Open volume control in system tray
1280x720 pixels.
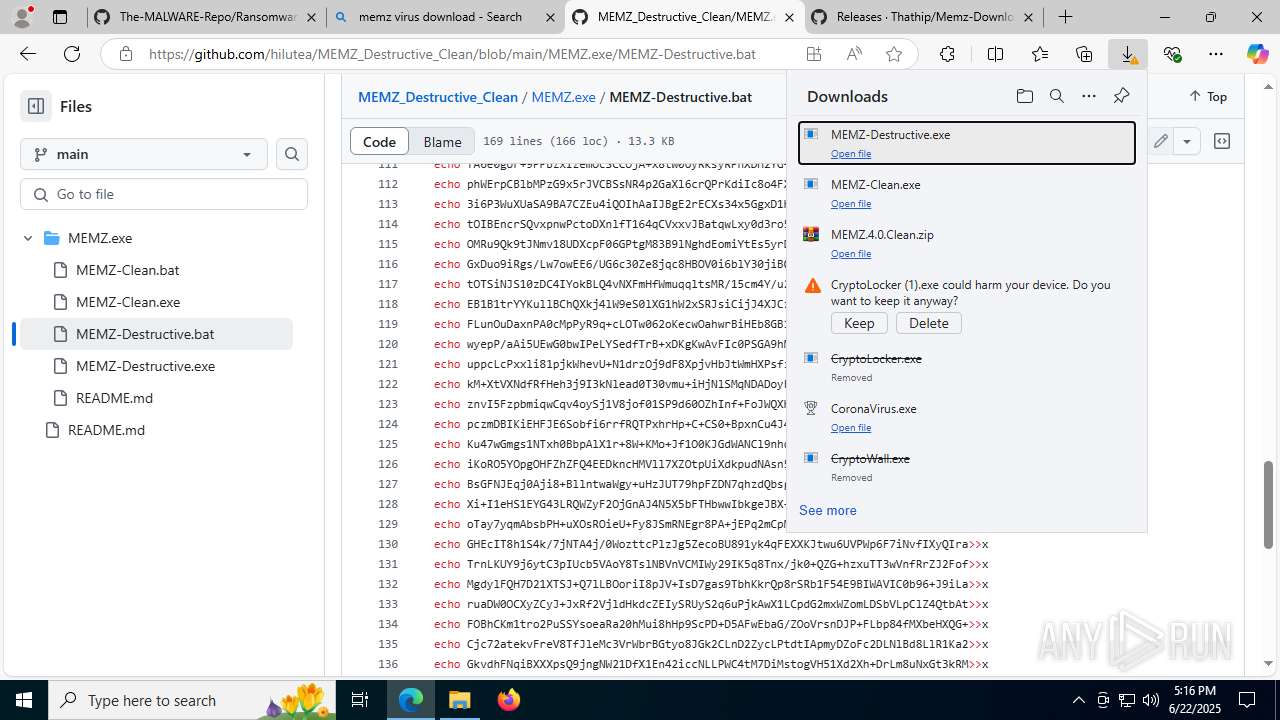click(x=1151, y=700)
